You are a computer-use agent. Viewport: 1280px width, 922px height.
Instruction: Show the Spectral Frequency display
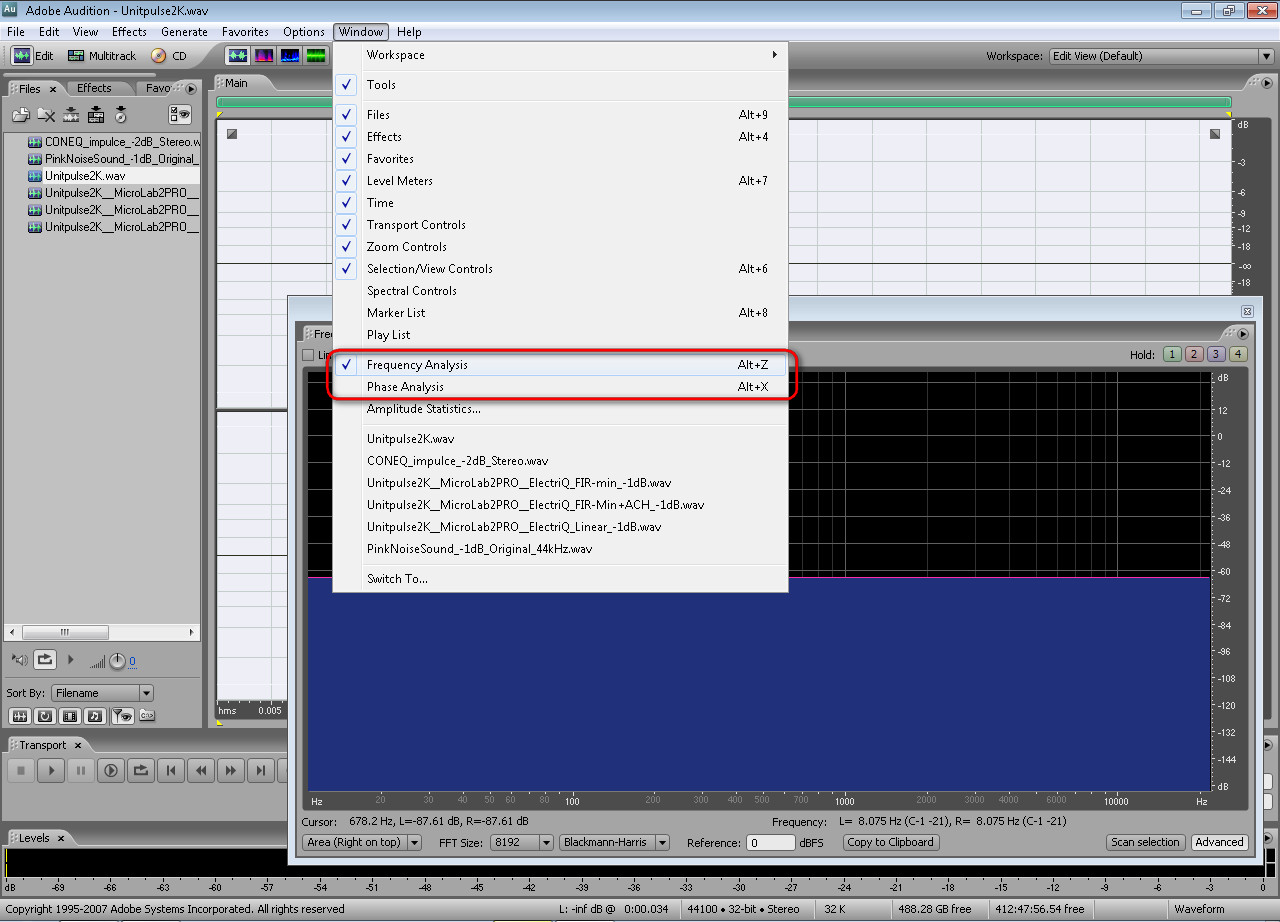[264, 56]
